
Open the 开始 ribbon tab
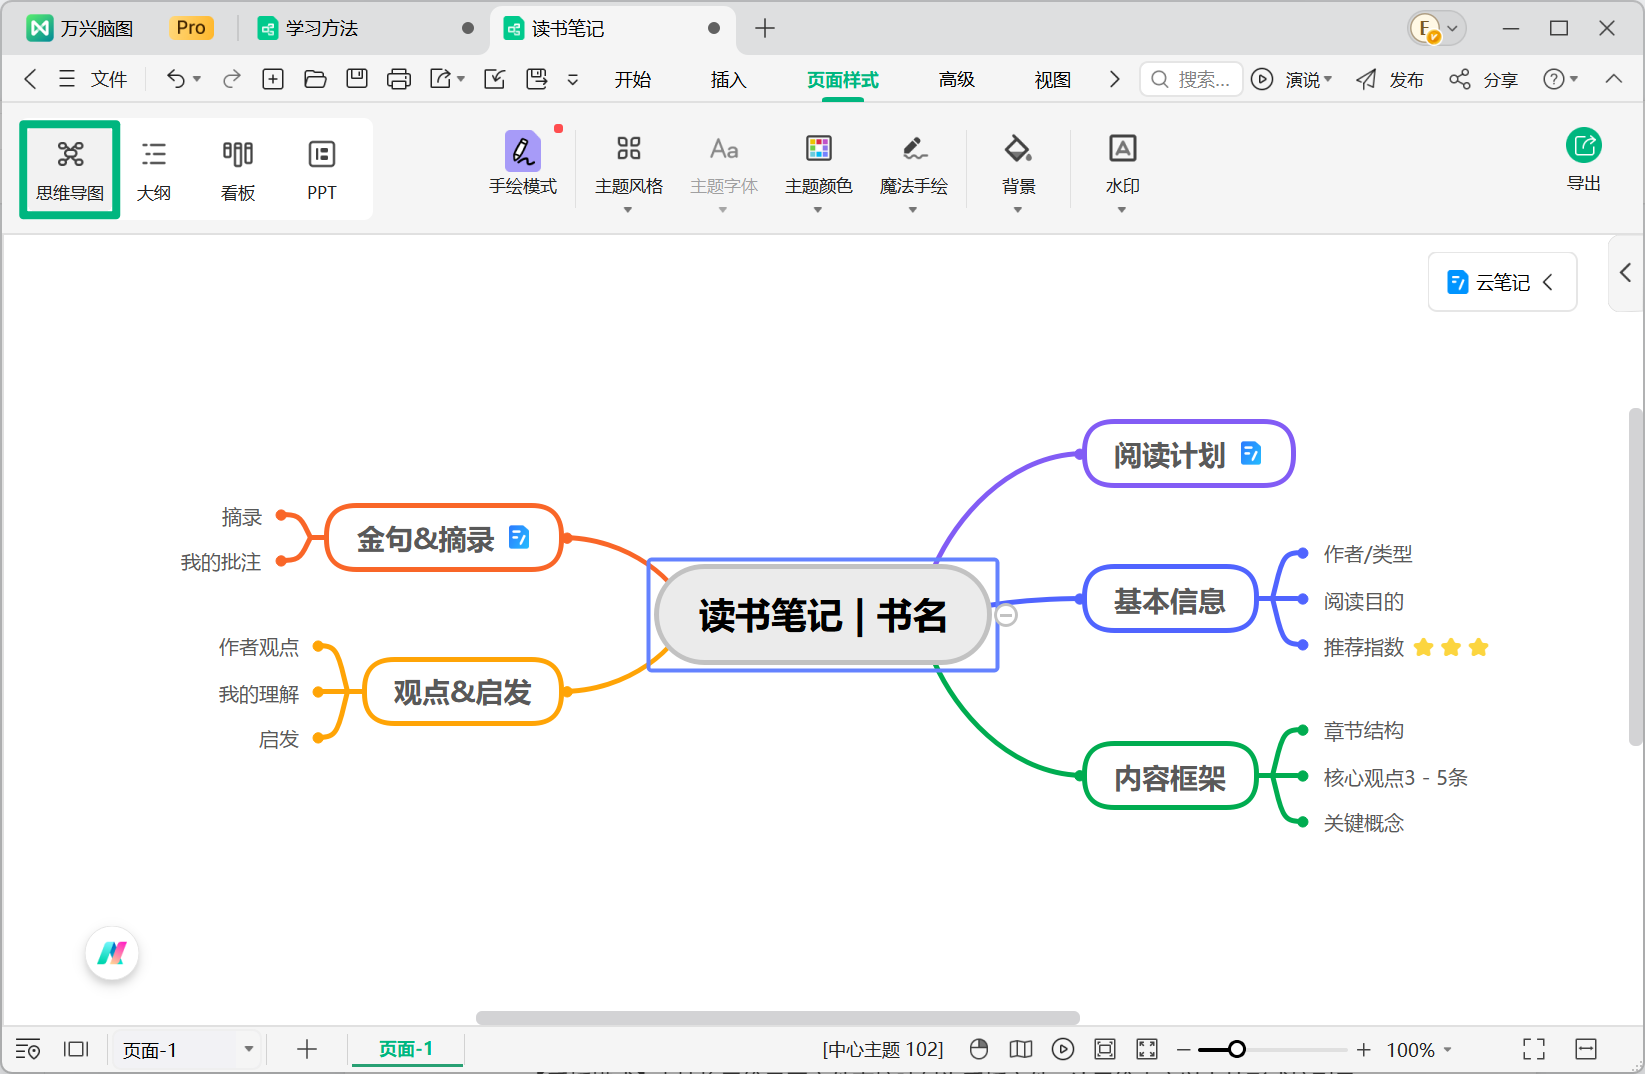[633, 80]
